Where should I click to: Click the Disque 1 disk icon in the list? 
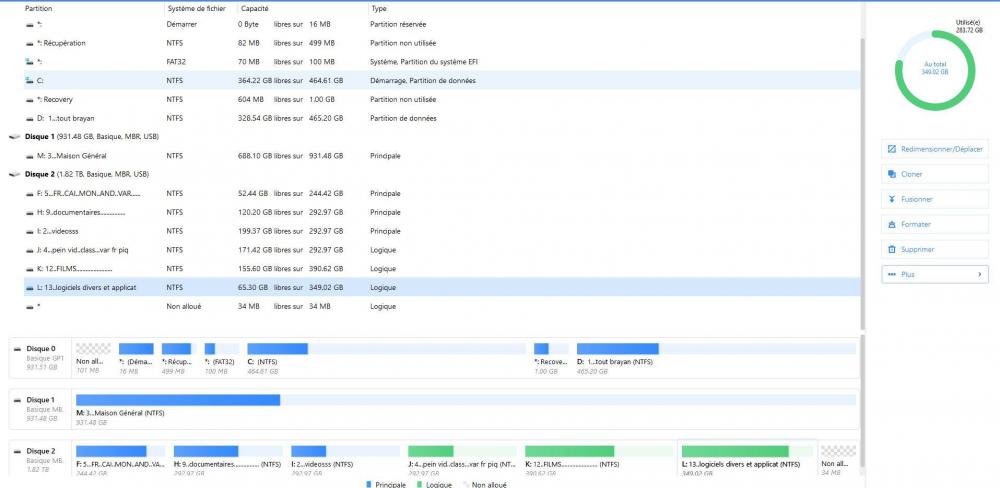(x=14, y=137)
